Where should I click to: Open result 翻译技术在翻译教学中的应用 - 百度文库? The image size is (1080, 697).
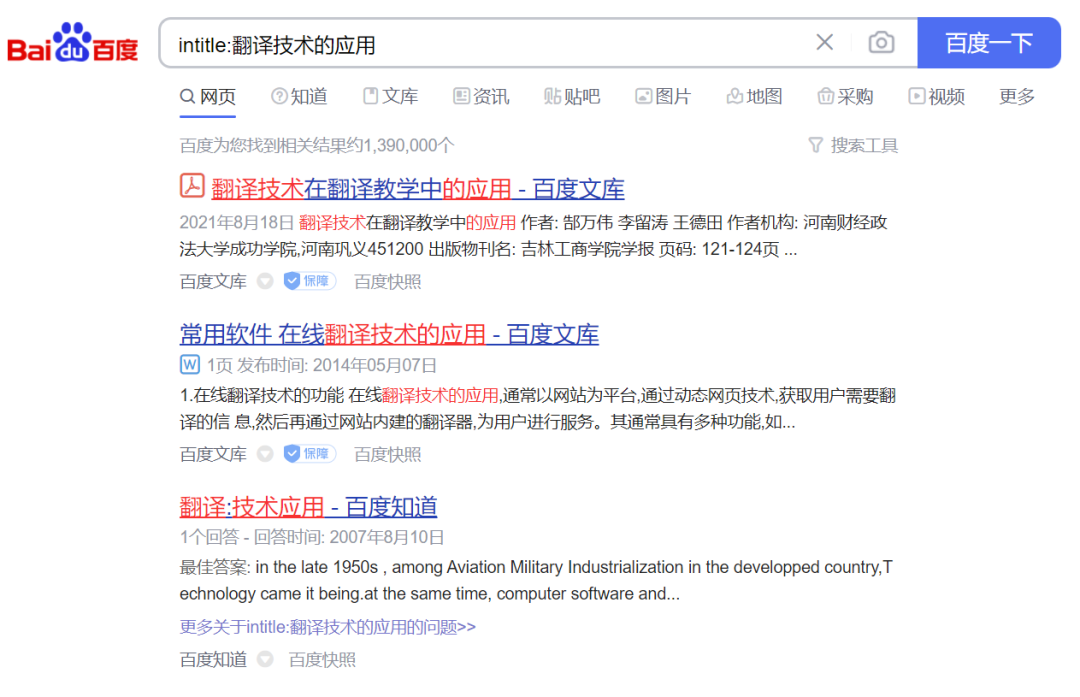click(418, 189)
